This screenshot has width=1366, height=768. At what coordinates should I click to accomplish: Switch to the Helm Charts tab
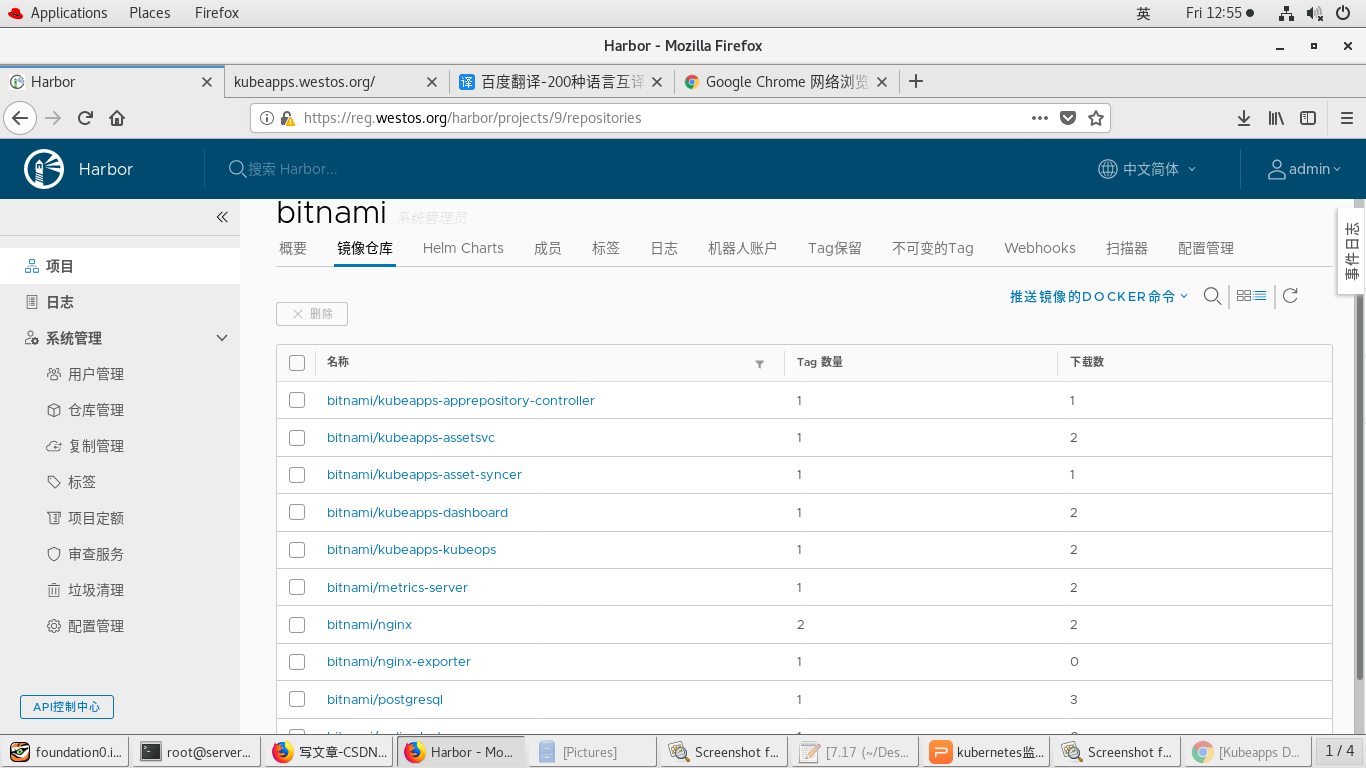[x=463, y=248]
